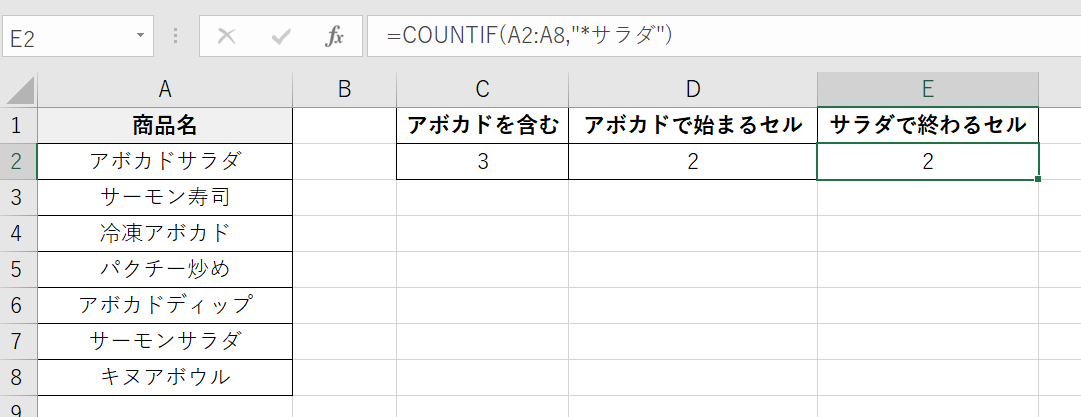Click the fill handle of cell E2
The height and width of the screenshot is (417, 1081).
click(x=1039, y=179)
